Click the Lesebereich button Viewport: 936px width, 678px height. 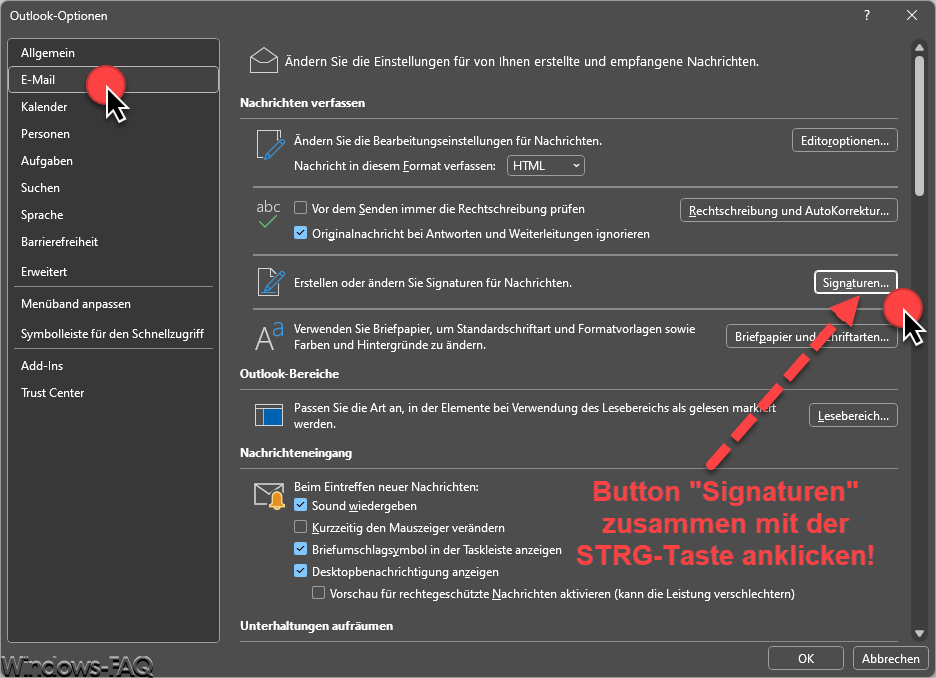[853, 415]
